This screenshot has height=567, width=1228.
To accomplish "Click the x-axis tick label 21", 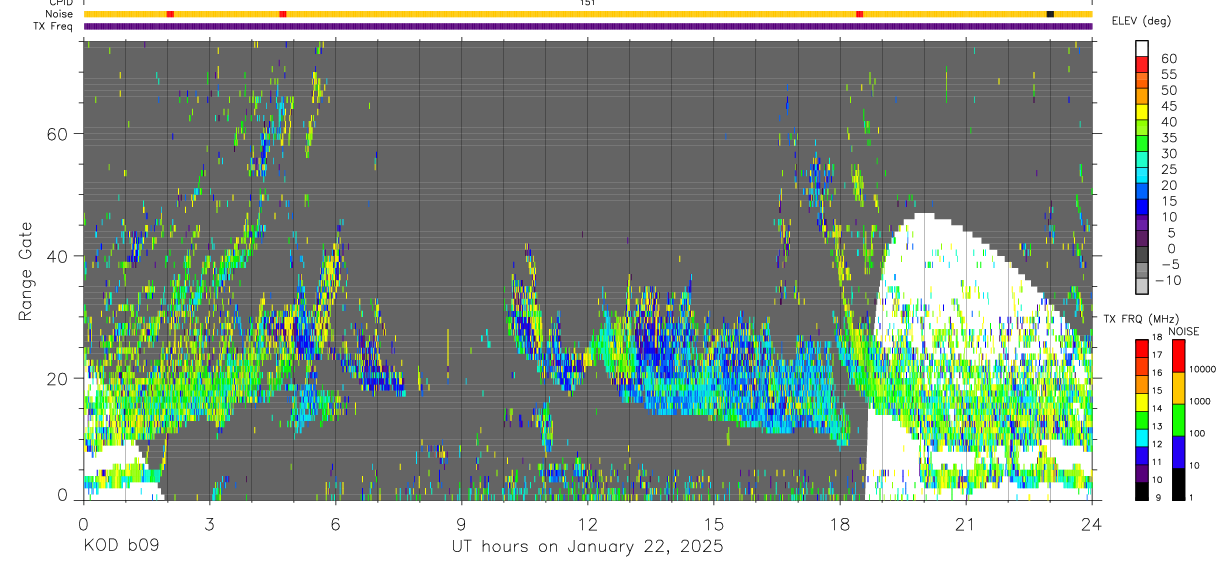I will coord(966,523).
